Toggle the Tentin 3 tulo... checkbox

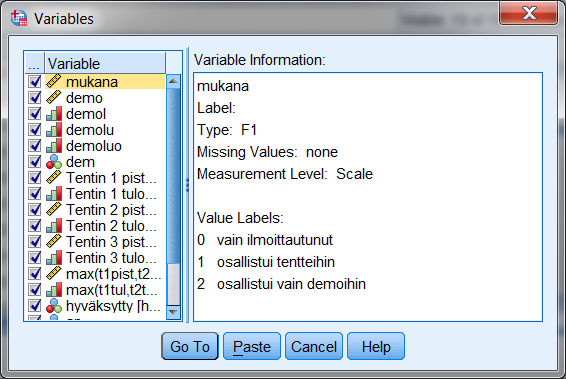(35, 257)
